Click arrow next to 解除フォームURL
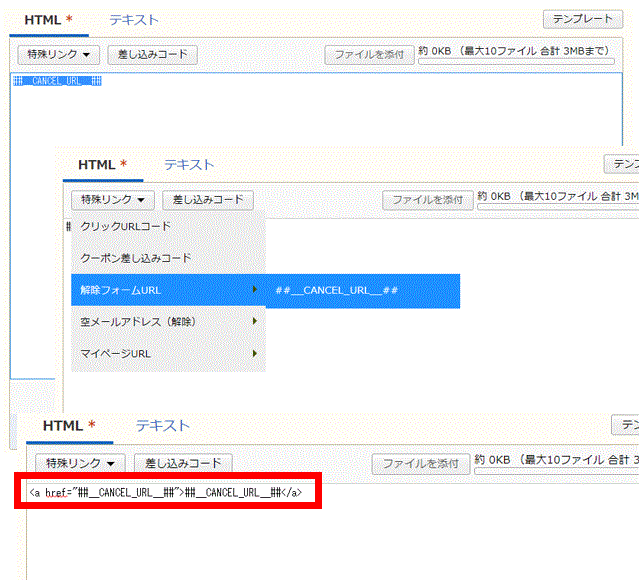This screenshot has height=580, width=639. tap(255, 289)
